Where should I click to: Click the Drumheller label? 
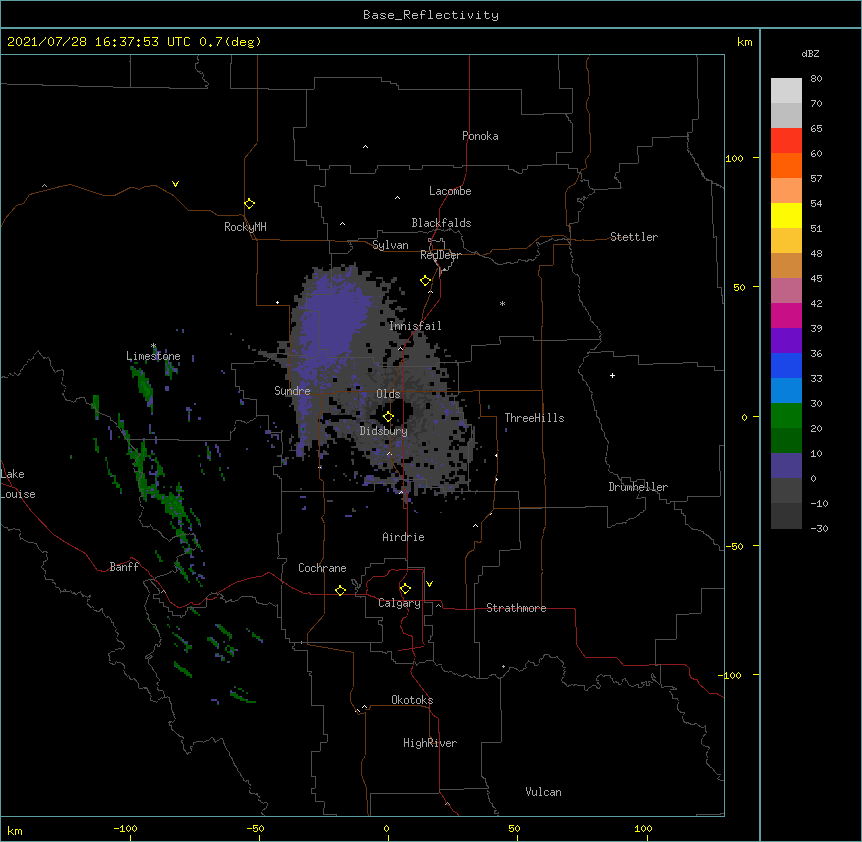[x=638, y=487]
